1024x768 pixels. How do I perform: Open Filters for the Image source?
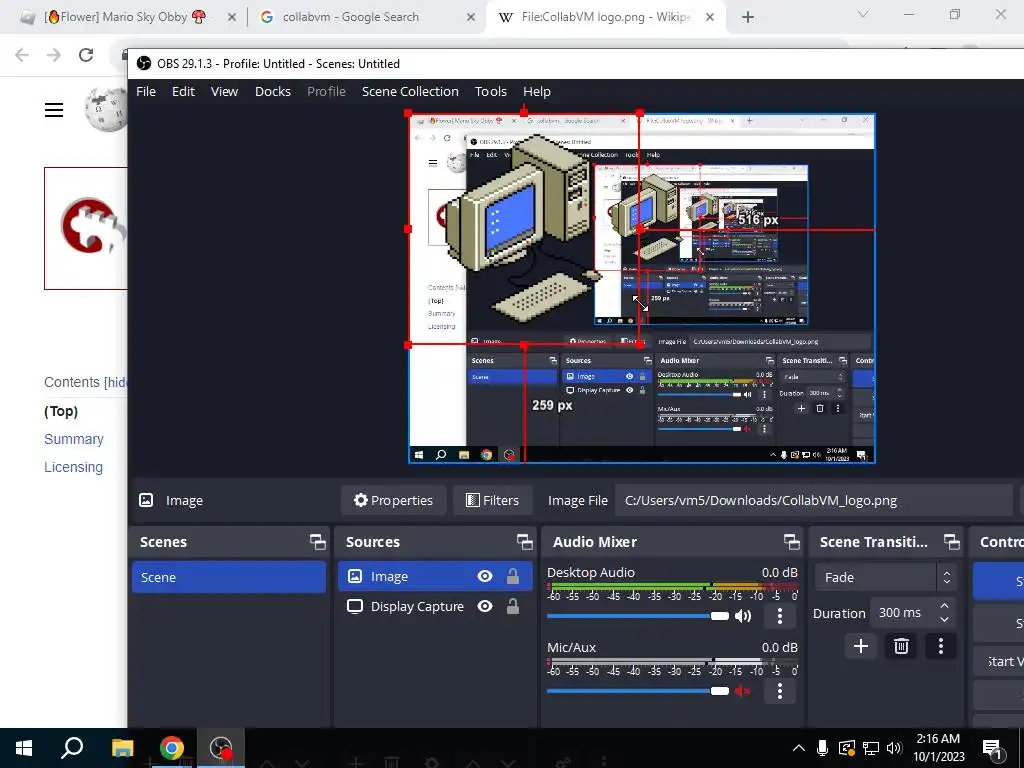coord(492,500)
